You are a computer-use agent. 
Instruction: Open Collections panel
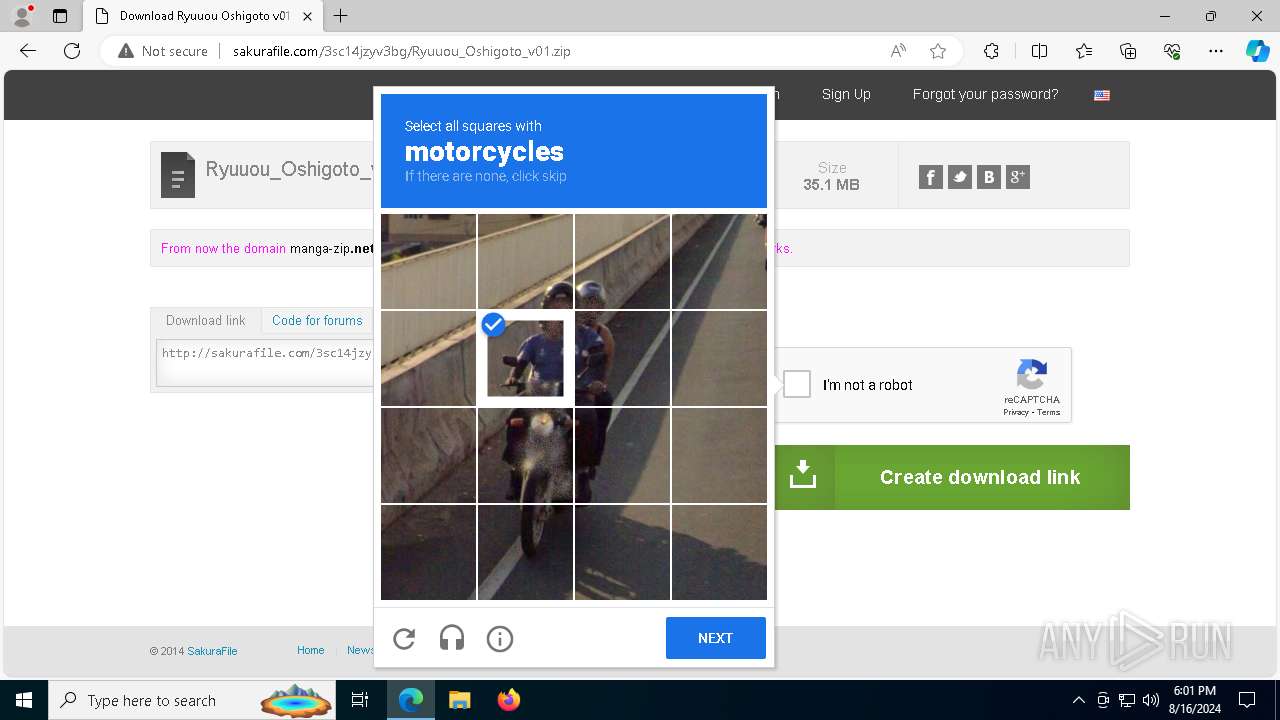pyautogui.click(x=1128, y=51)
